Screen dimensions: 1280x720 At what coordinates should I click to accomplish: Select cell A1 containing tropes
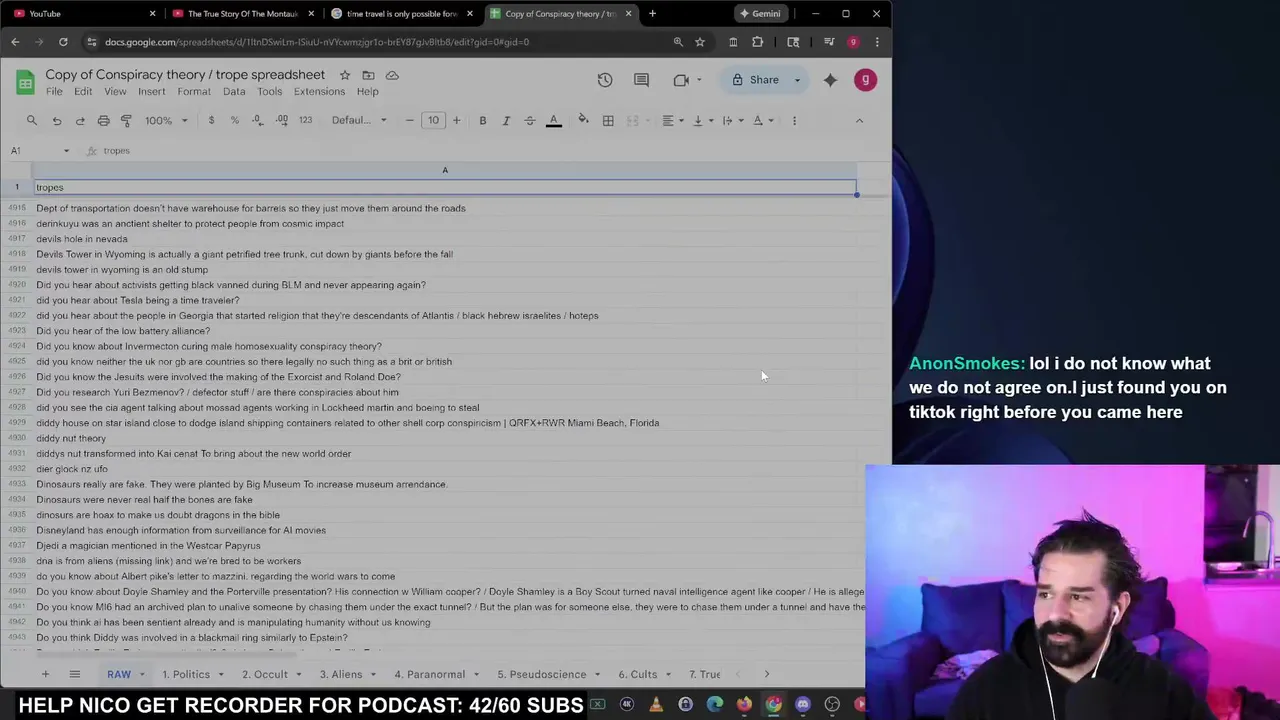coord(445,187)
